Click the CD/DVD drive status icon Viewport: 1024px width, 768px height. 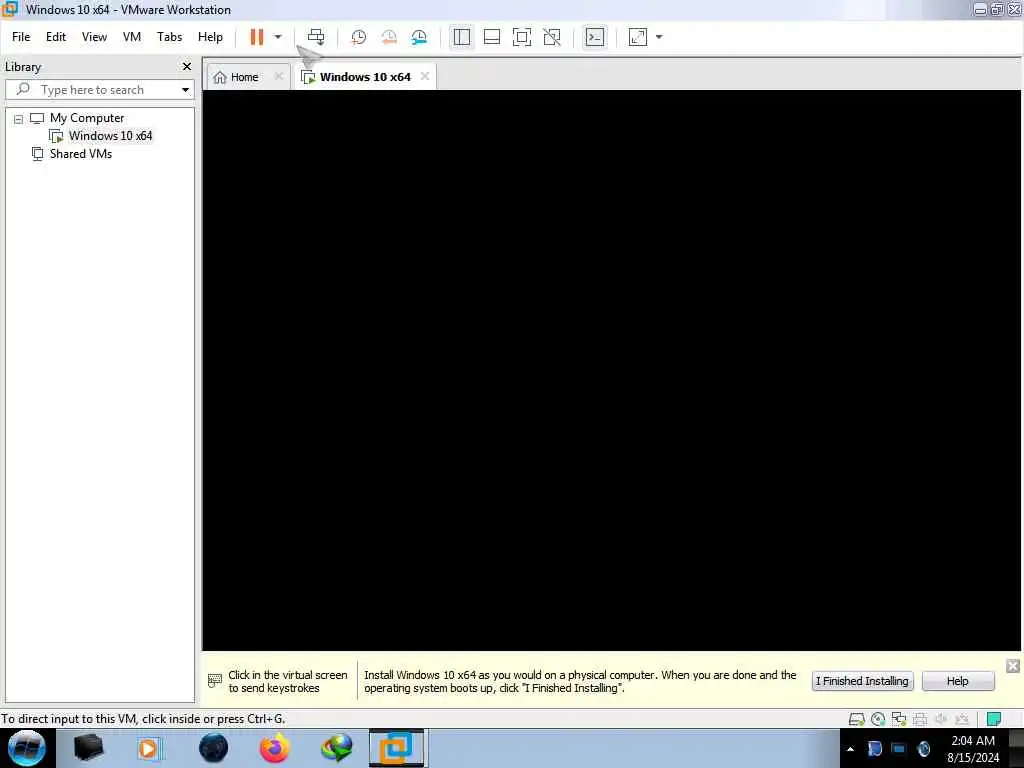878,720
